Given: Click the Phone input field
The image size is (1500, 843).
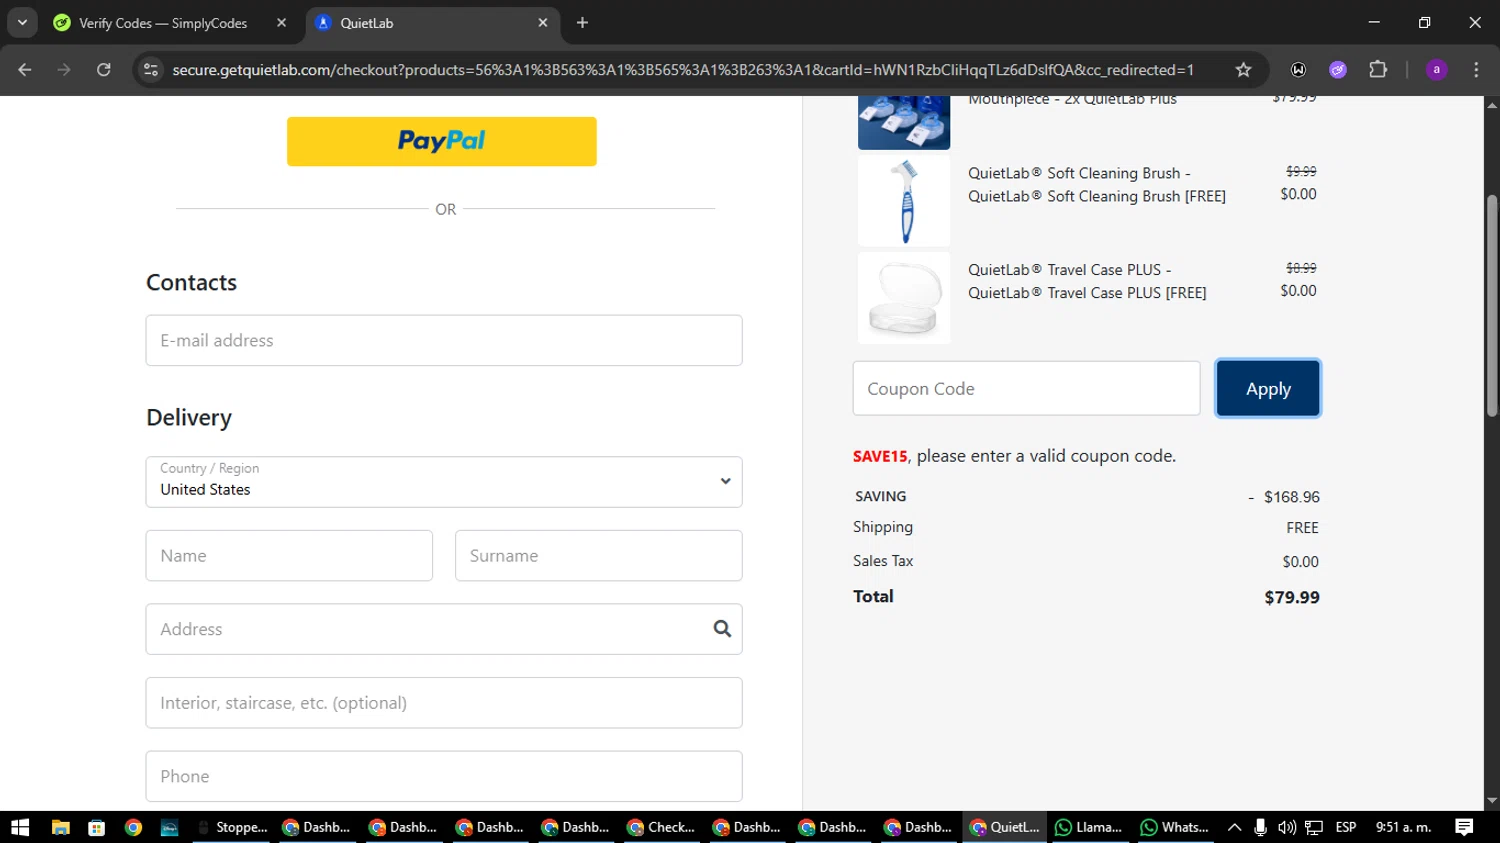Looking at the screenshot, I should point(444,776).
